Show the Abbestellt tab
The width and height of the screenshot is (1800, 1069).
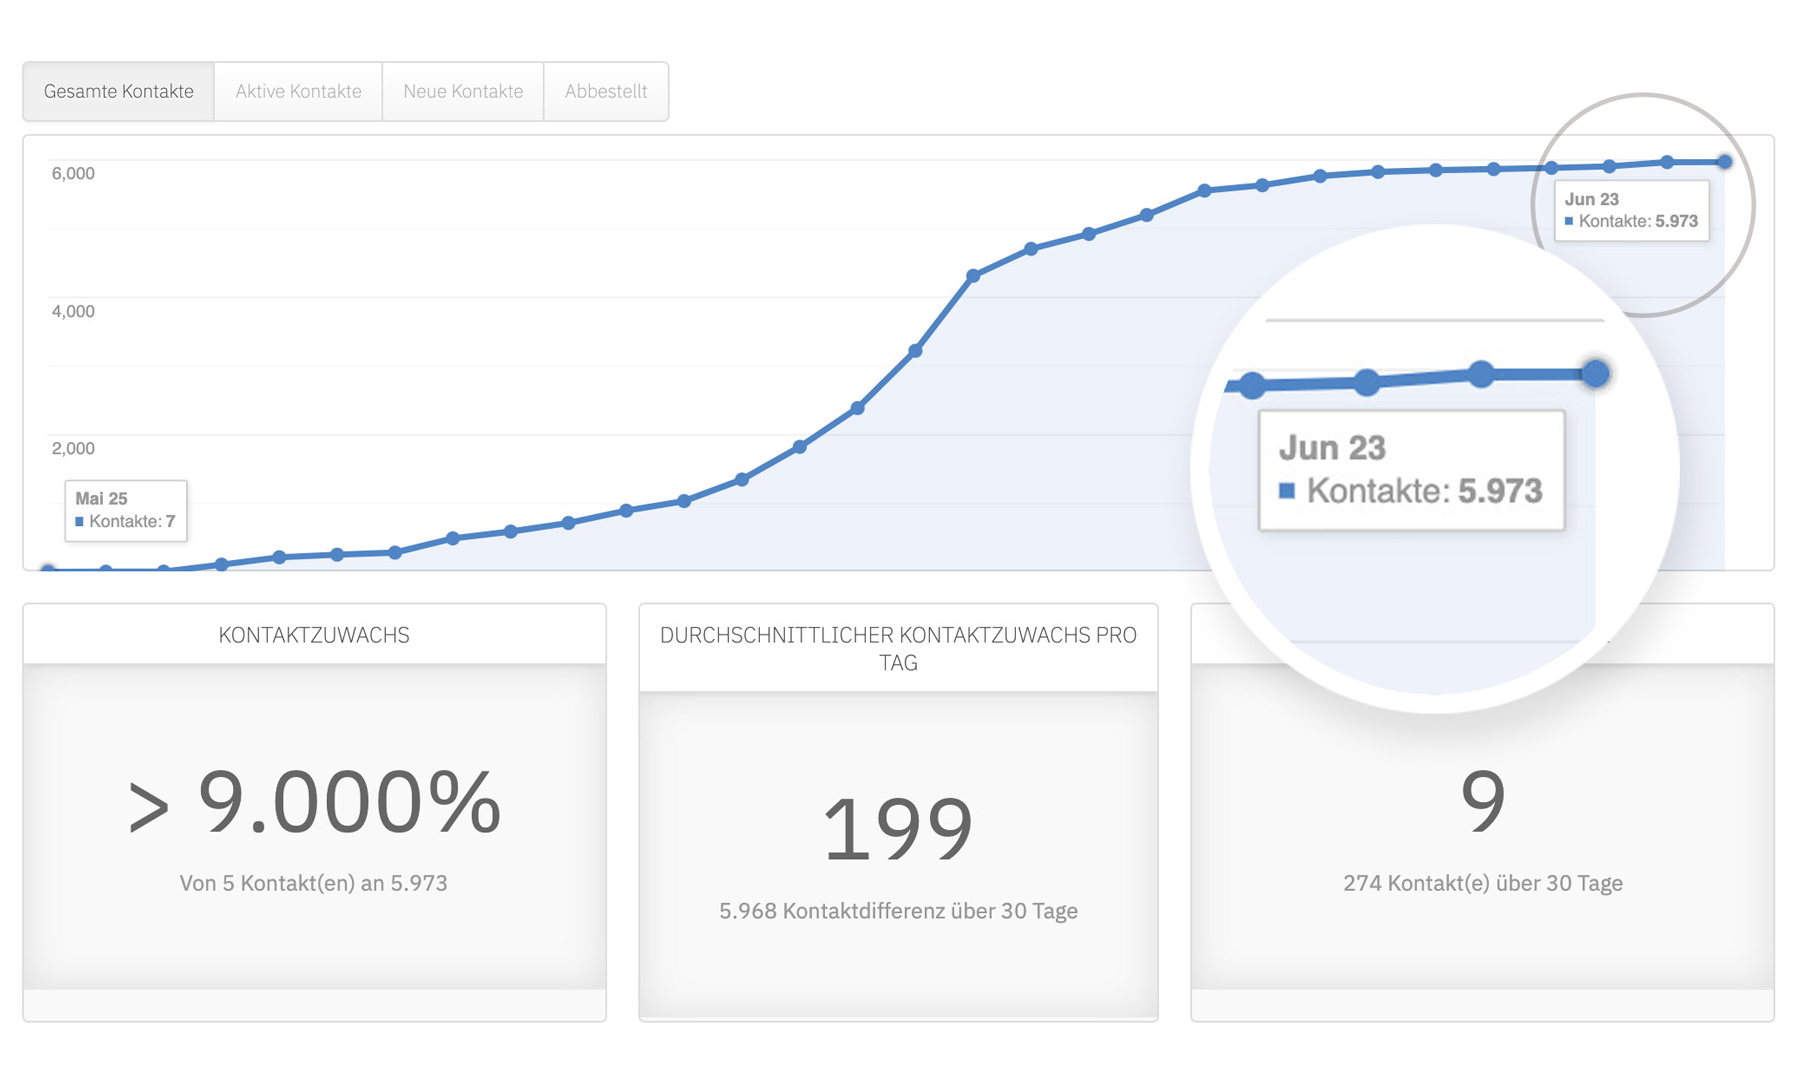(x=606, y=91)
